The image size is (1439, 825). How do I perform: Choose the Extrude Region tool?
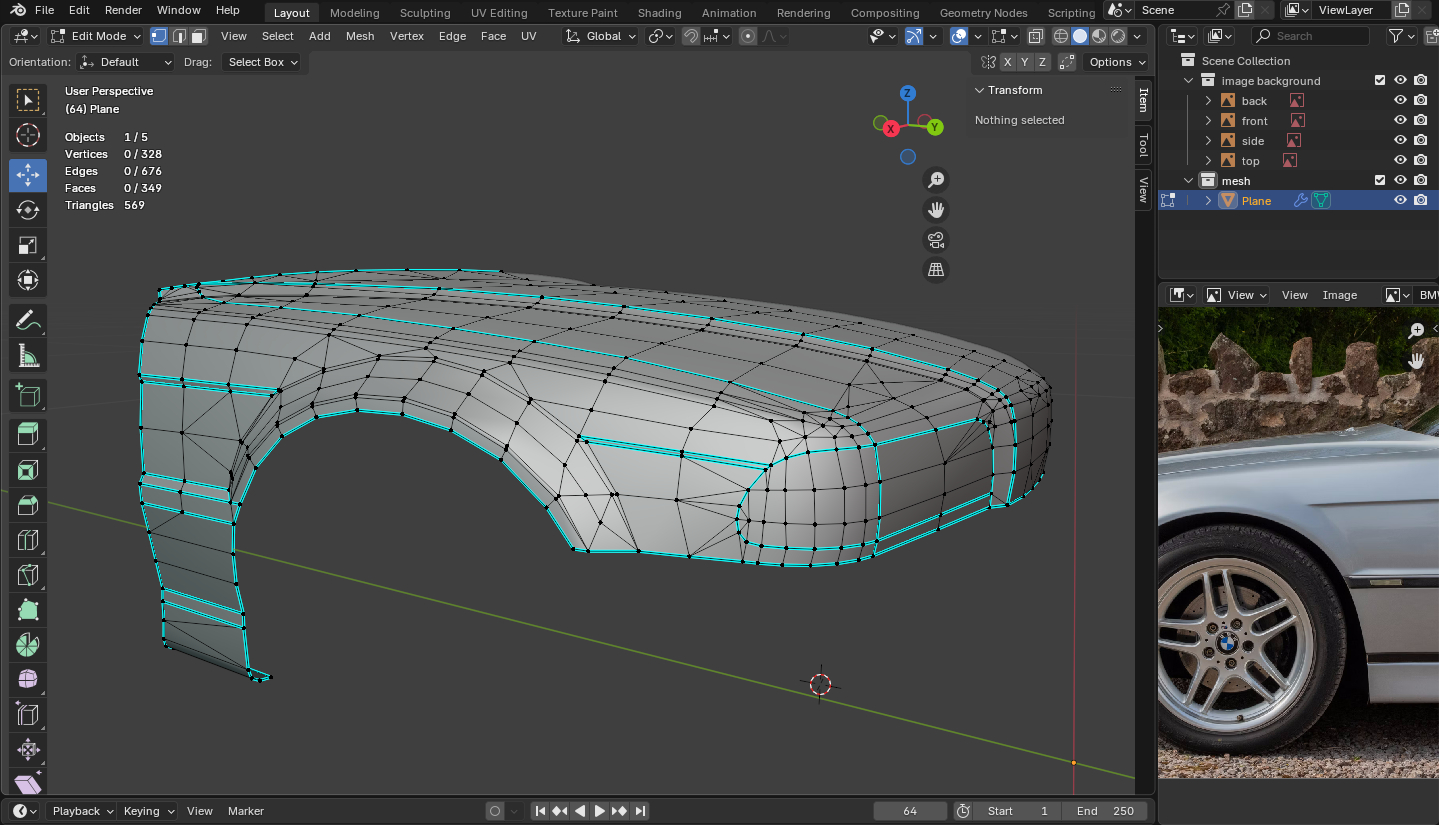point(28,433)
